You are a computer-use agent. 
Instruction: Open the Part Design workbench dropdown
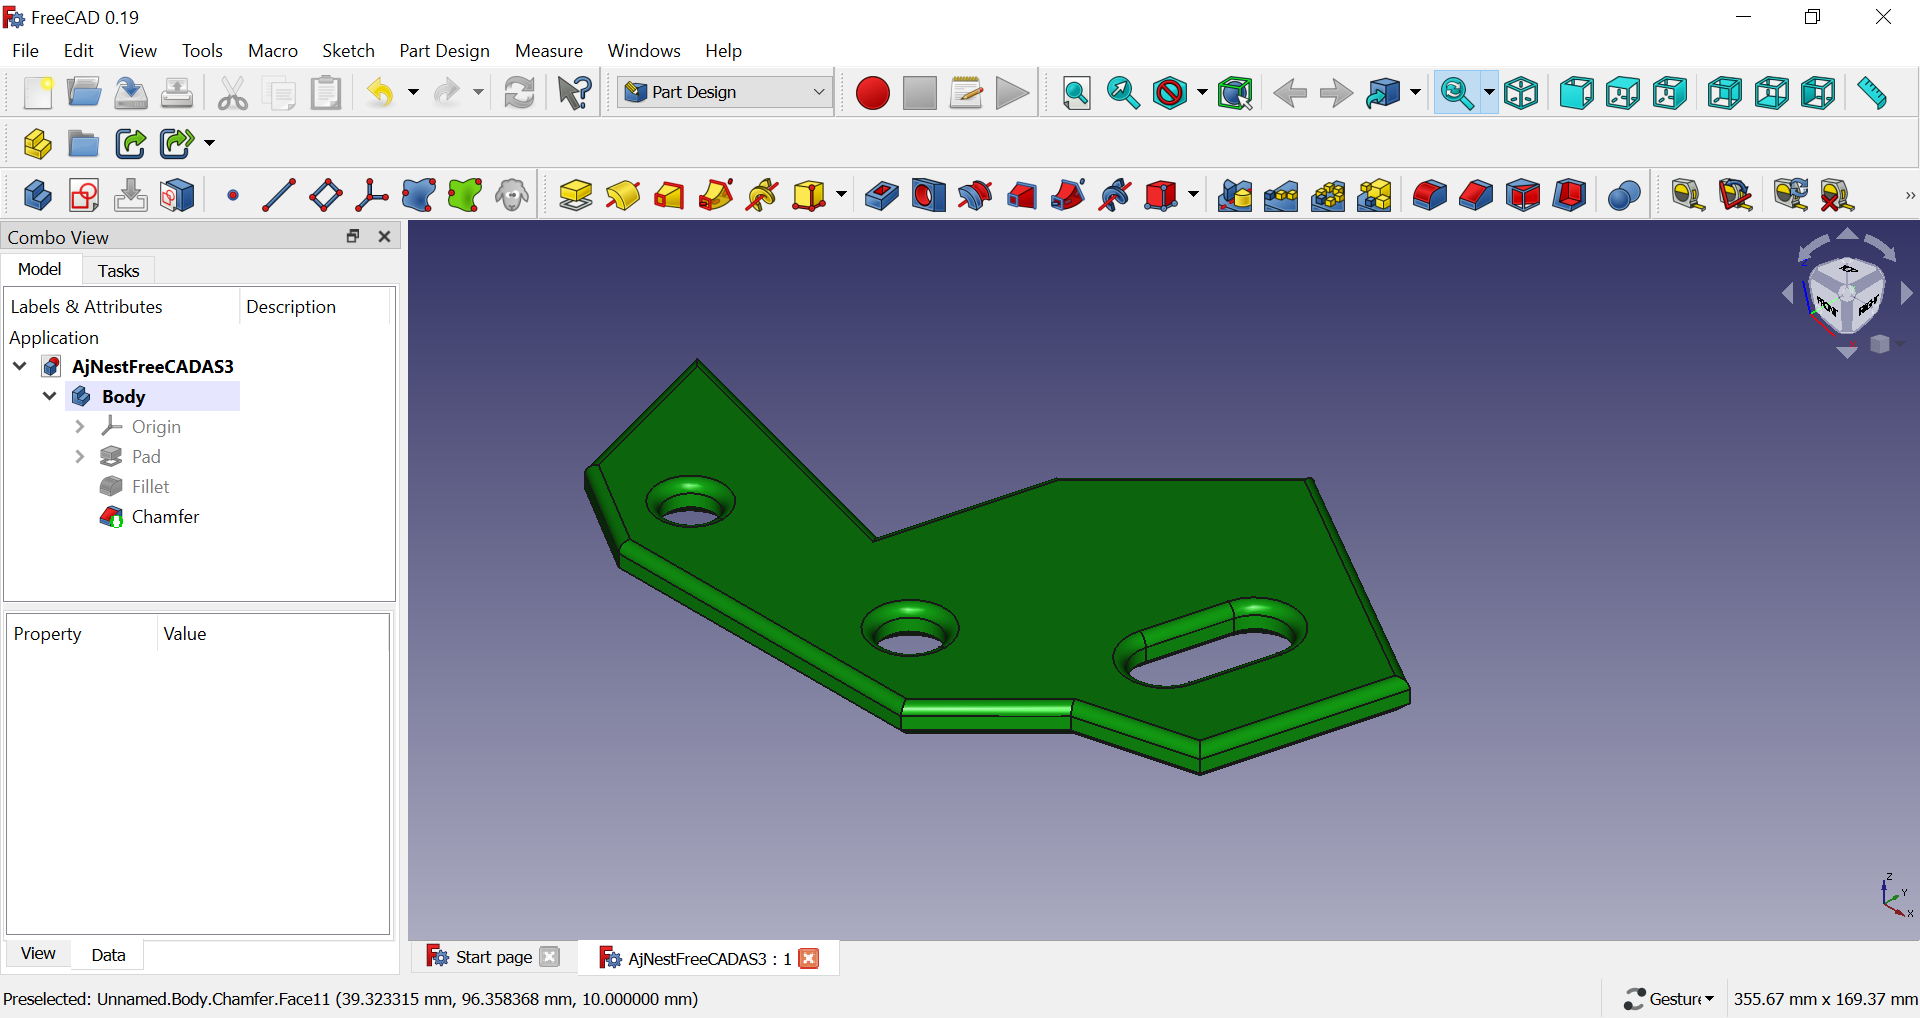724,92
